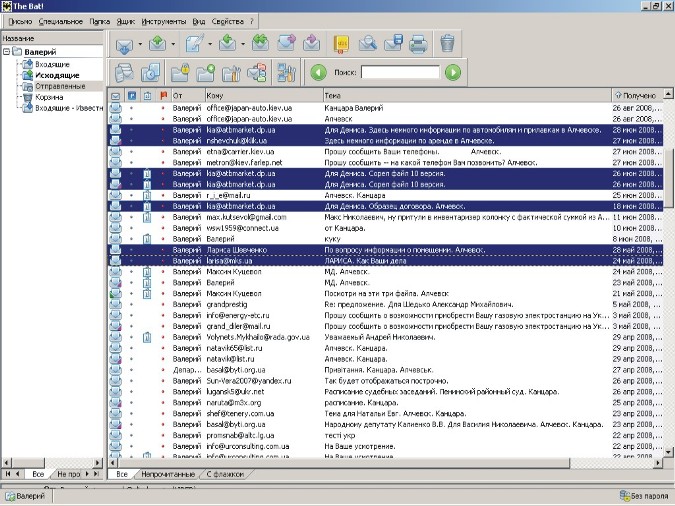Click the blue parked-status column header

click(132, 96)
